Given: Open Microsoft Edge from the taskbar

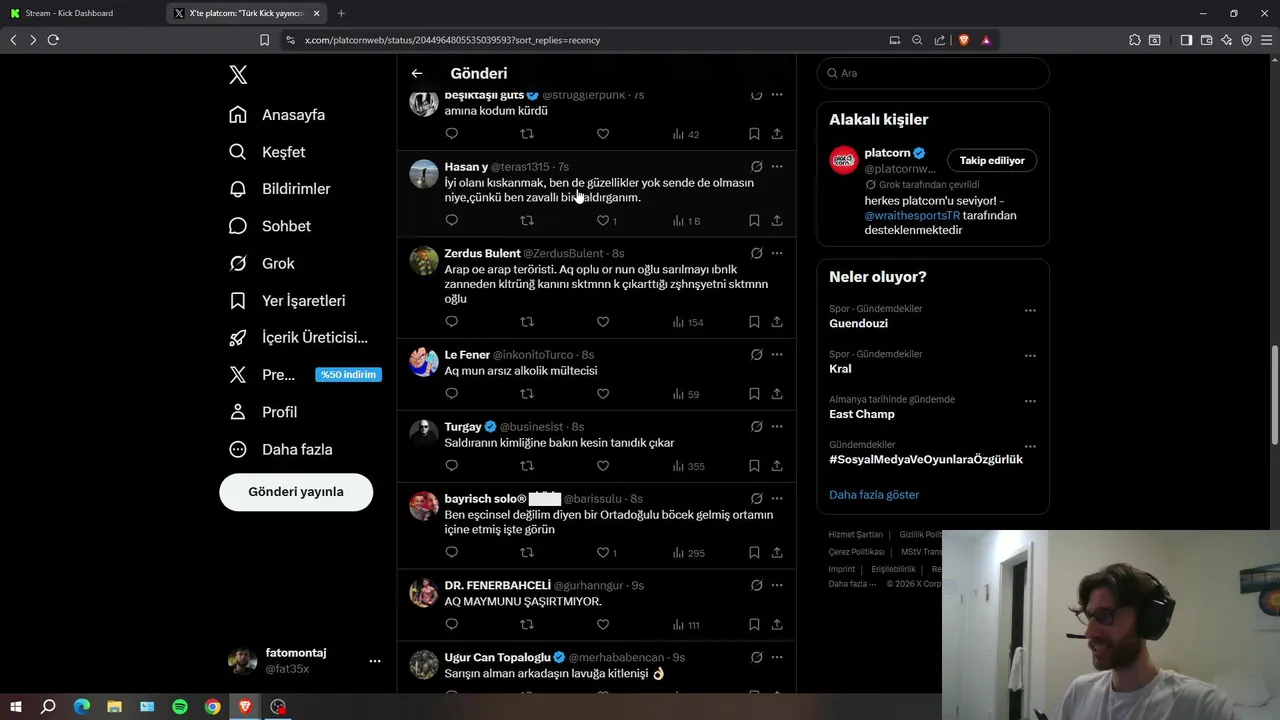Looking at the screenshot, I should tap(81, 707).
